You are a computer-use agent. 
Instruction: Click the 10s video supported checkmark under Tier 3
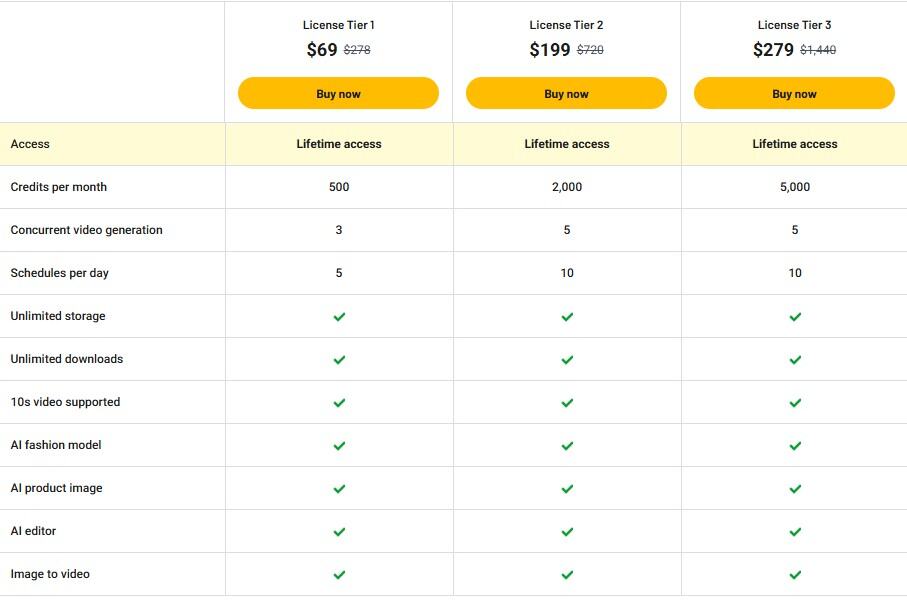point(795,401)
